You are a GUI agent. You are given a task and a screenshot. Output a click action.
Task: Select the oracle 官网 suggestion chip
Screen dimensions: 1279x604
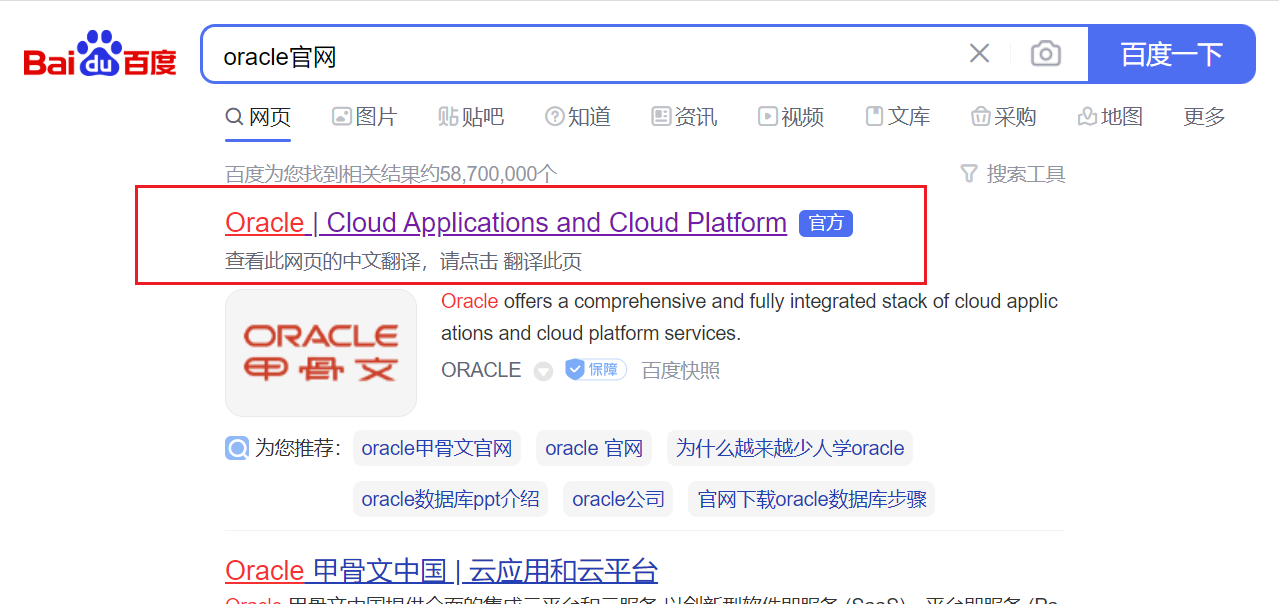point(594,448)
